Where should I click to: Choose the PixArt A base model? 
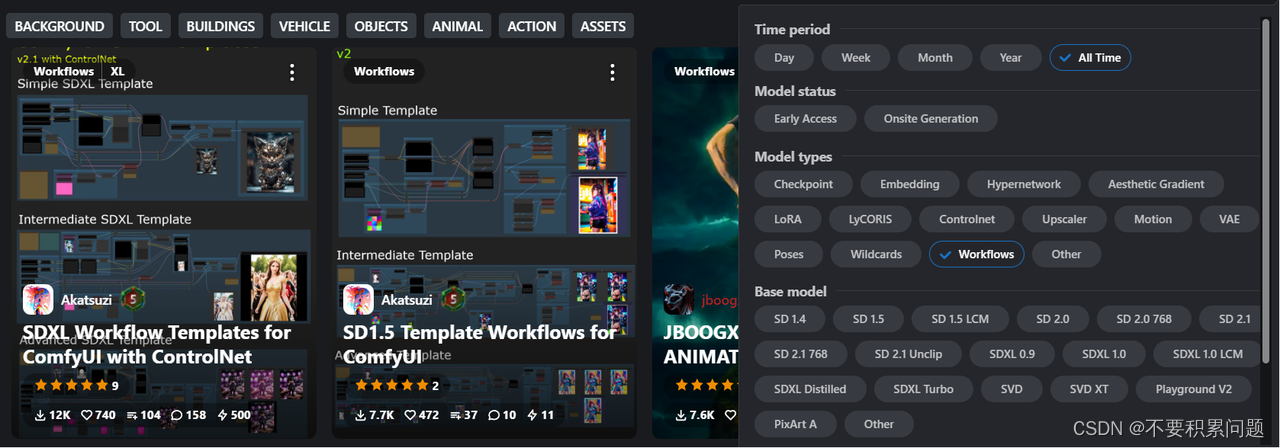(795, 424)
